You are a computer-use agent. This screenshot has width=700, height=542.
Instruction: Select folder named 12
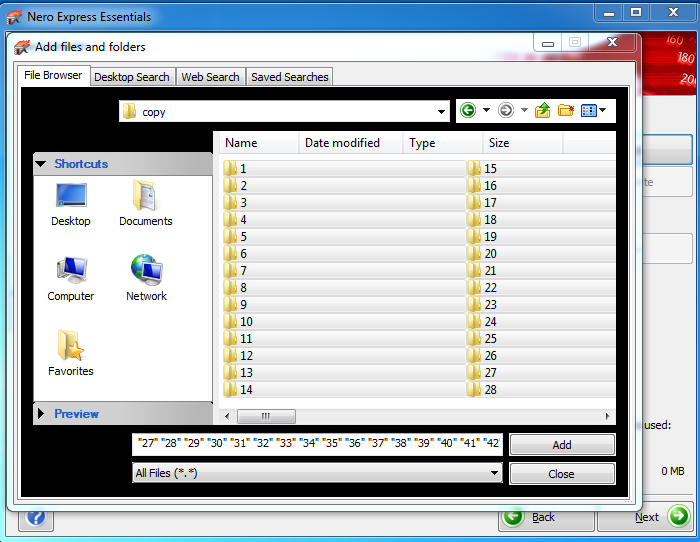[x=344, y=355]
